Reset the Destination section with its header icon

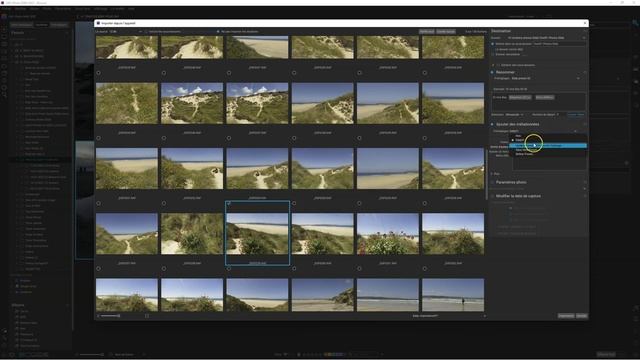click(x=584, y=31)
